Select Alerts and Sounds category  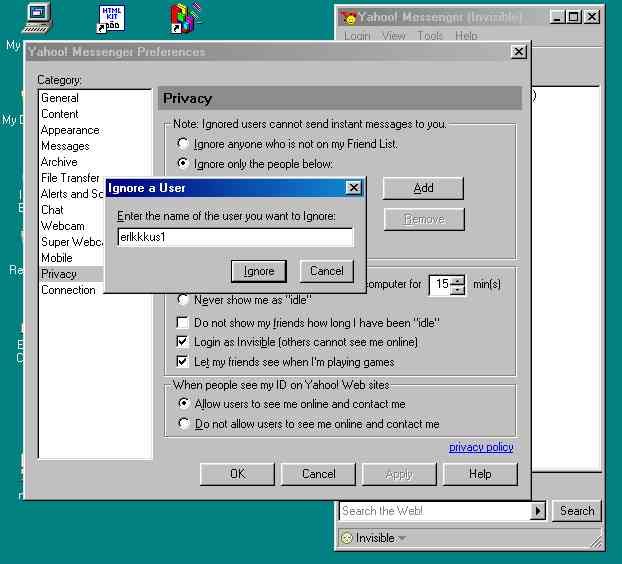72,194
